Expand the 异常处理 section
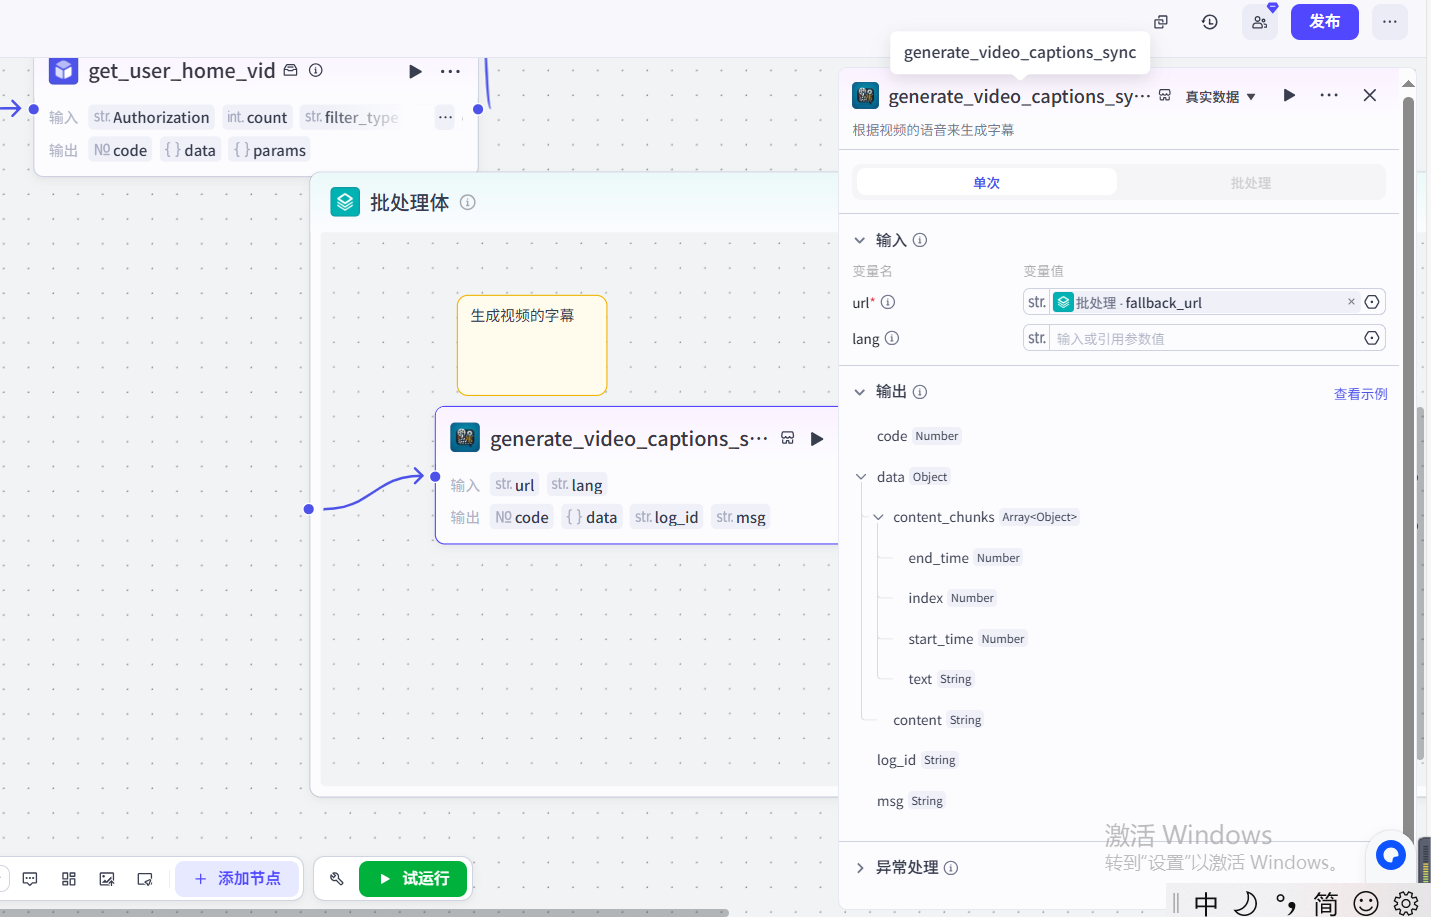 tap(859, 868)
